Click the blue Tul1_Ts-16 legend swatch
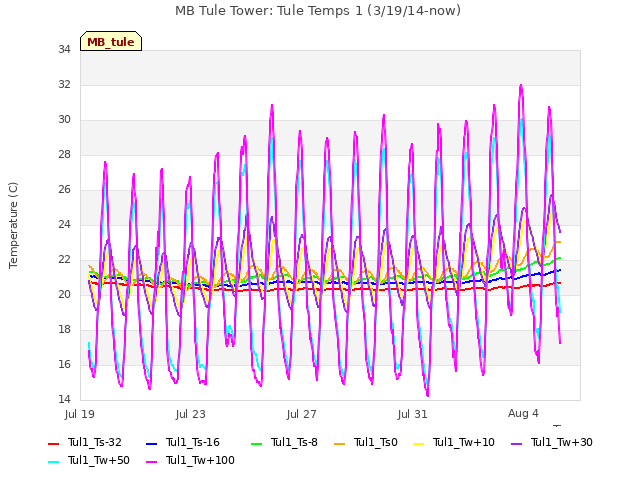 [x=151, y=443]
